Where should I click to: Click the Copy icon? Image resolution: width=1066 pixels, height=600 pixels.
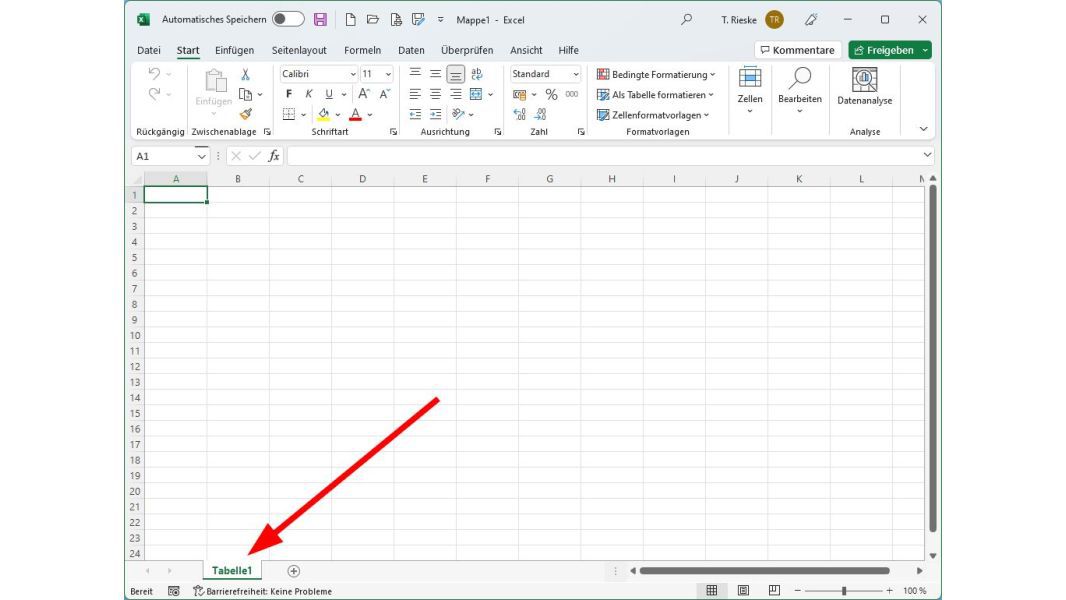(x=245, y=94)
